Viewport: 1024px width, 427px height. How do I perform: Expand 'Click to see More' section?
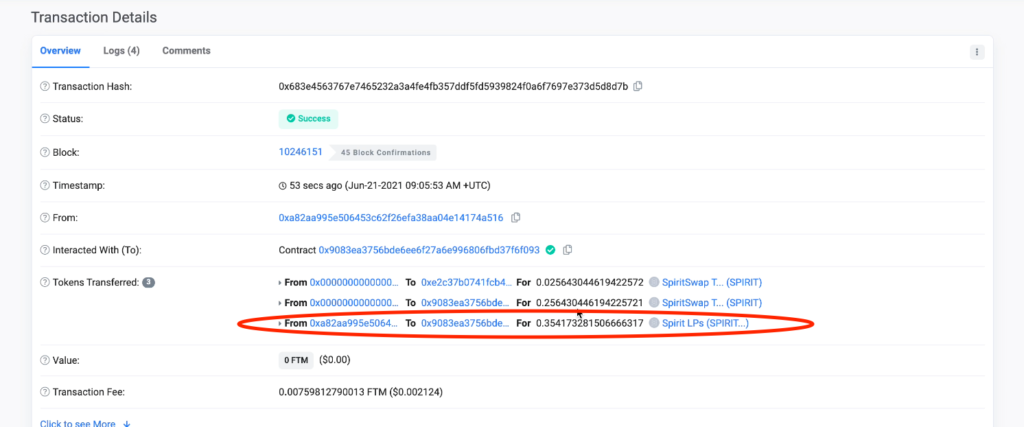click(x=85, y=423)
